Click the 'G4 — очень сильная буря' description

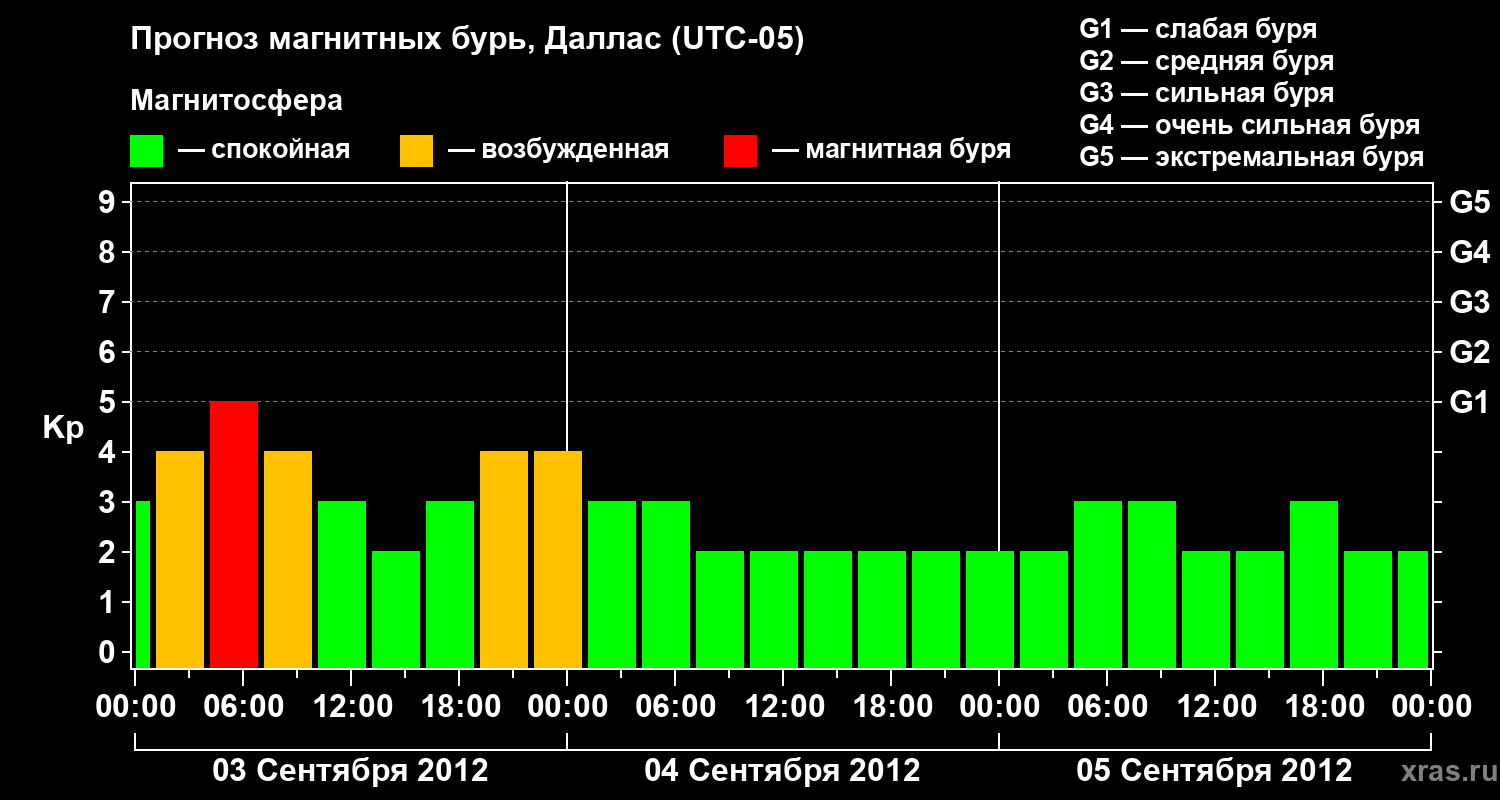tap(1249, 125)
